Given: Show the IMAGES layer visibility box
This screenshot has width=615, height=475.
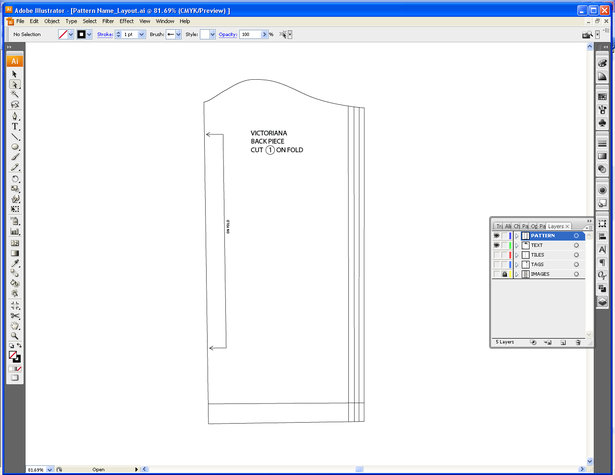Looking at the screenshot, I should (x=497, y=274).
